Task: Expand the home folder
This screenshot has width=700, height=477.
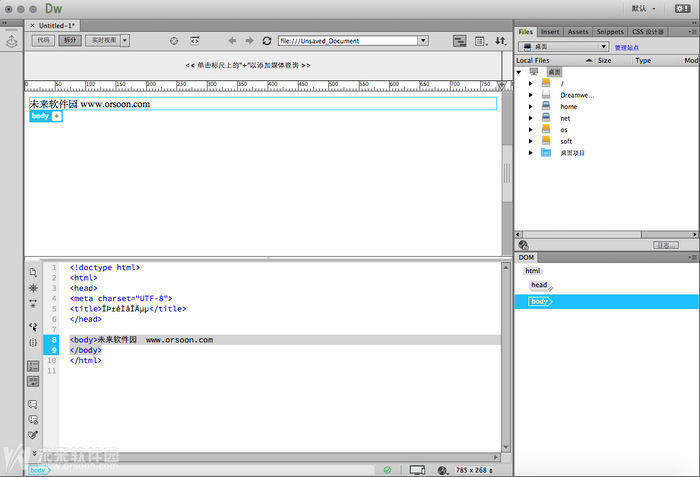Action: click(531, 107)
